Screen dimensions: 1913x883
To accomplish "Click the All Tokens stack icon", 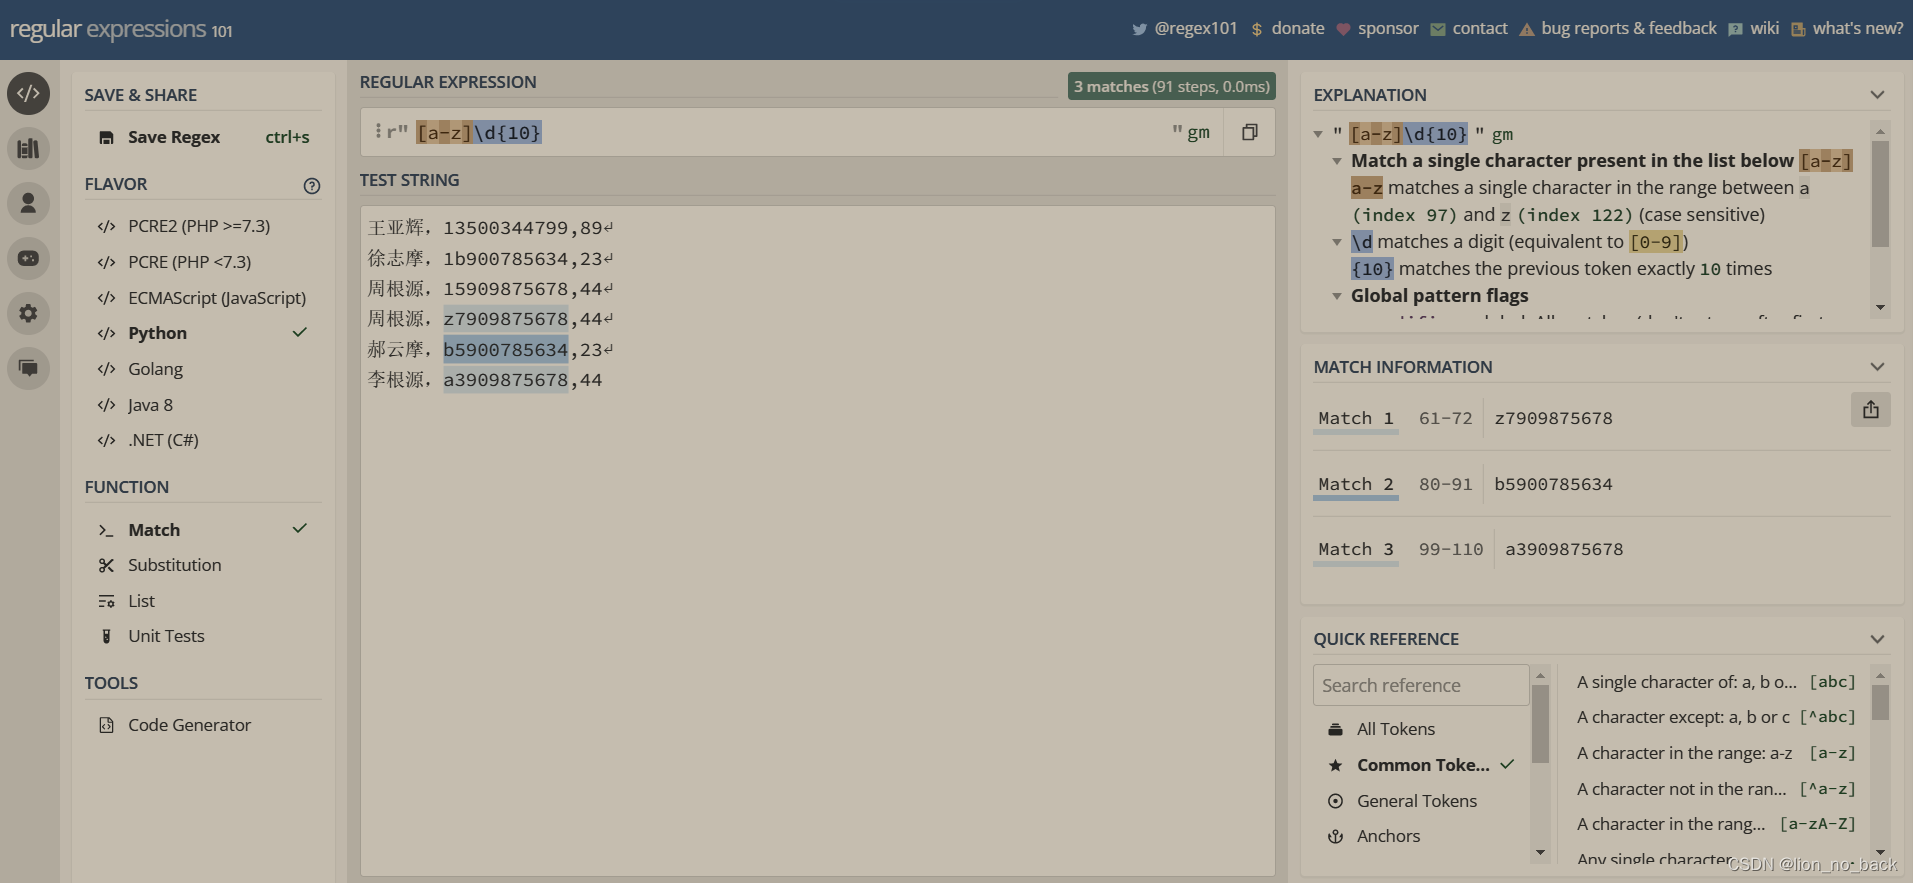I will point(1335,730).
